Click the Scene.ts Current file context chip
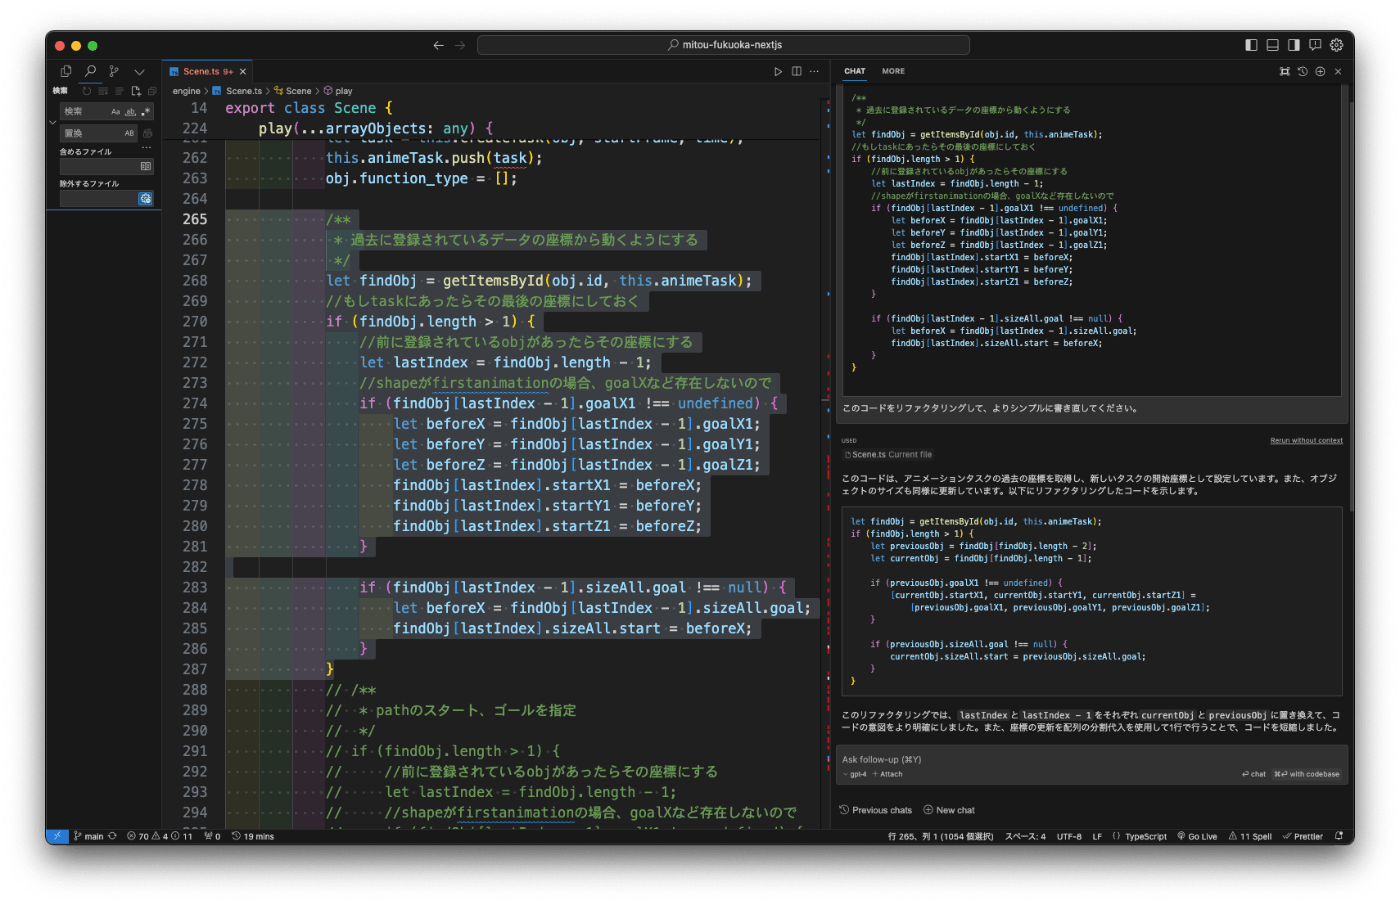This screenshot has width=1400, height=905. point(888,455)
